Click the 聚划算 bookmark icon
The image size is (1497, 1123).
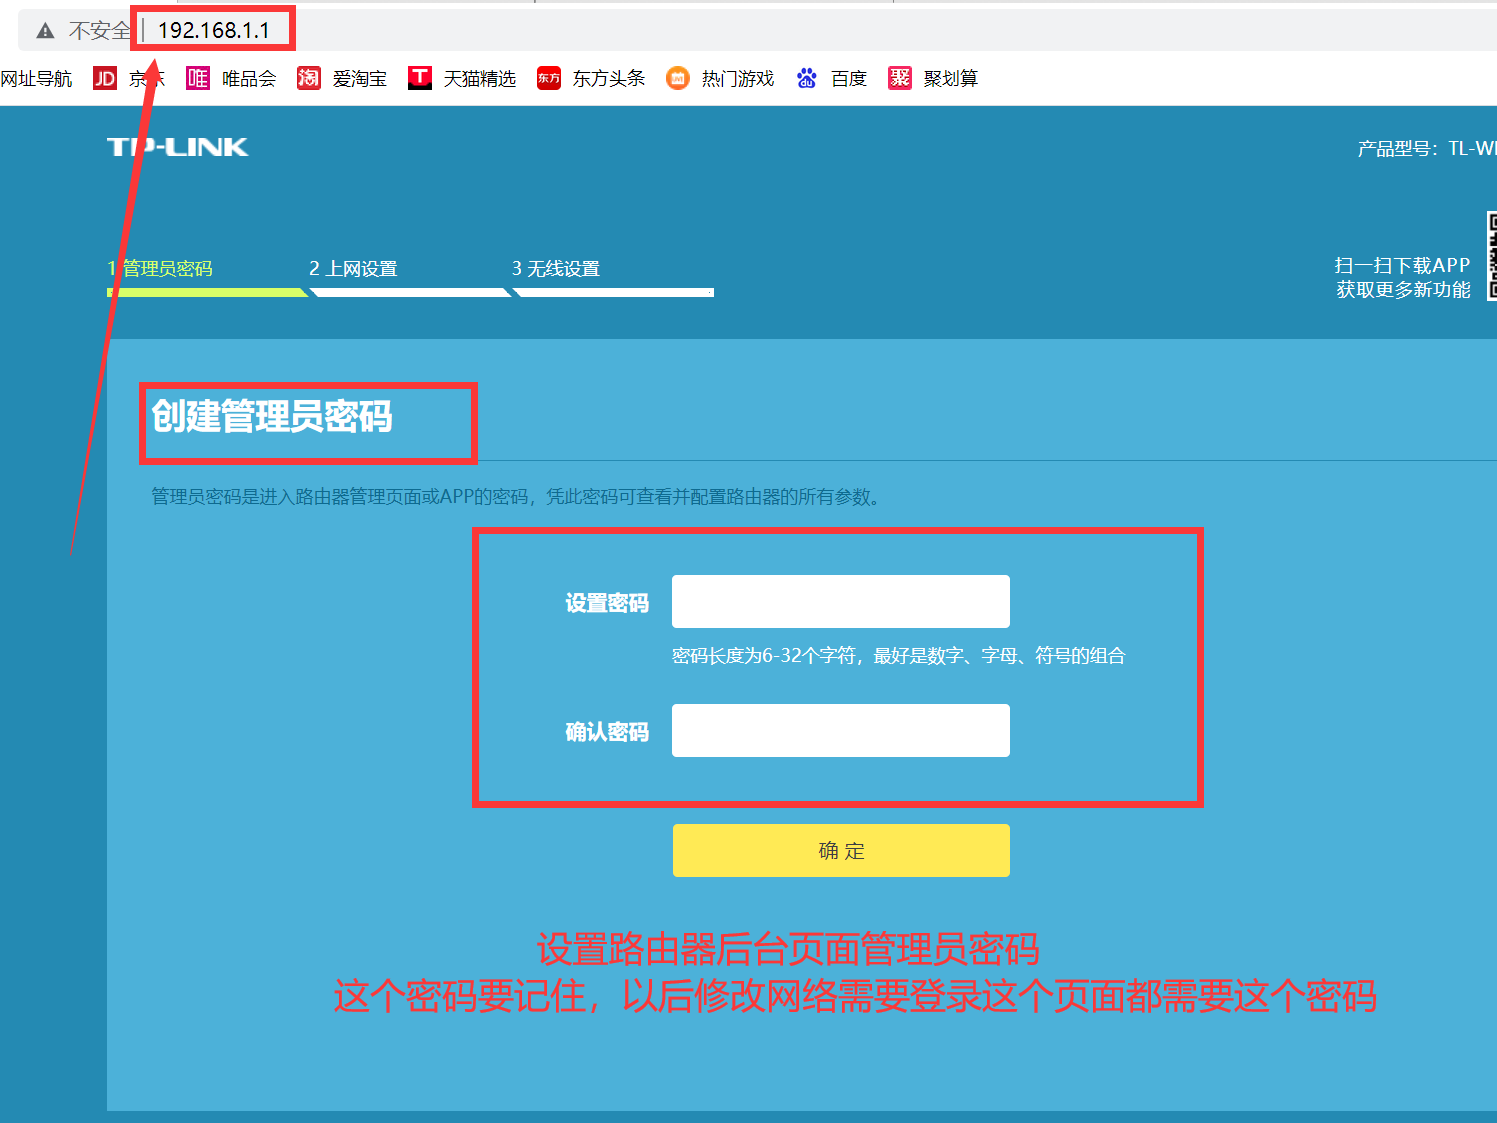coord(898,77)
